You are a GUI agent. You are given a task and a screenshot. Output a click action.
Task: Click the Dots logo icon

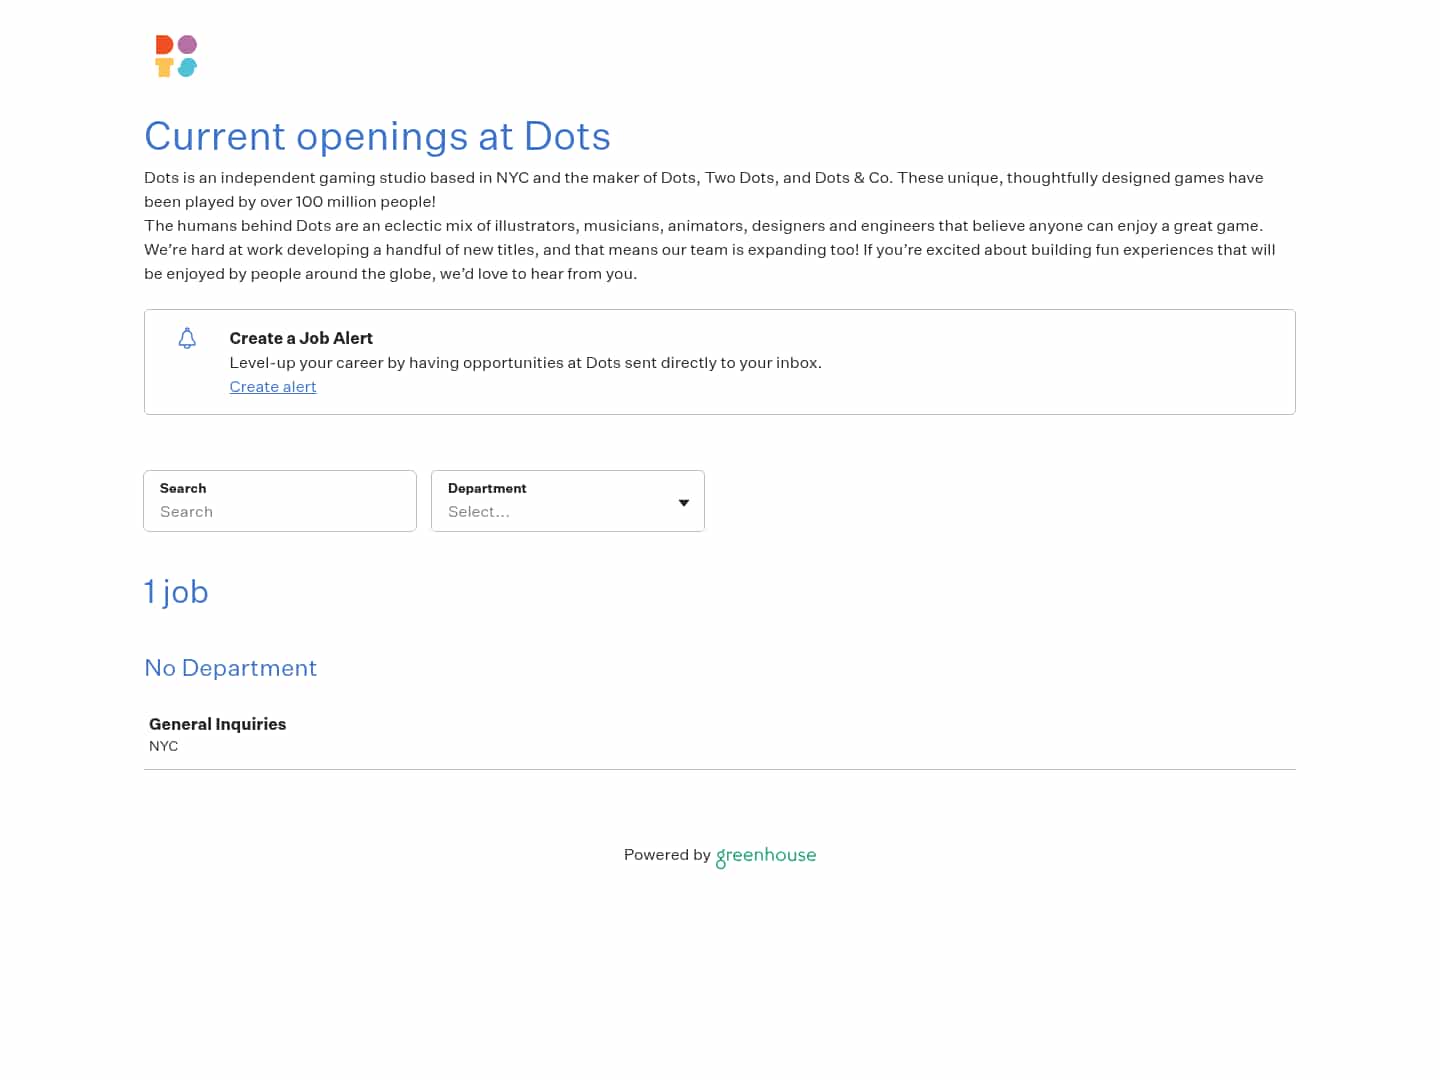(175, 56)
